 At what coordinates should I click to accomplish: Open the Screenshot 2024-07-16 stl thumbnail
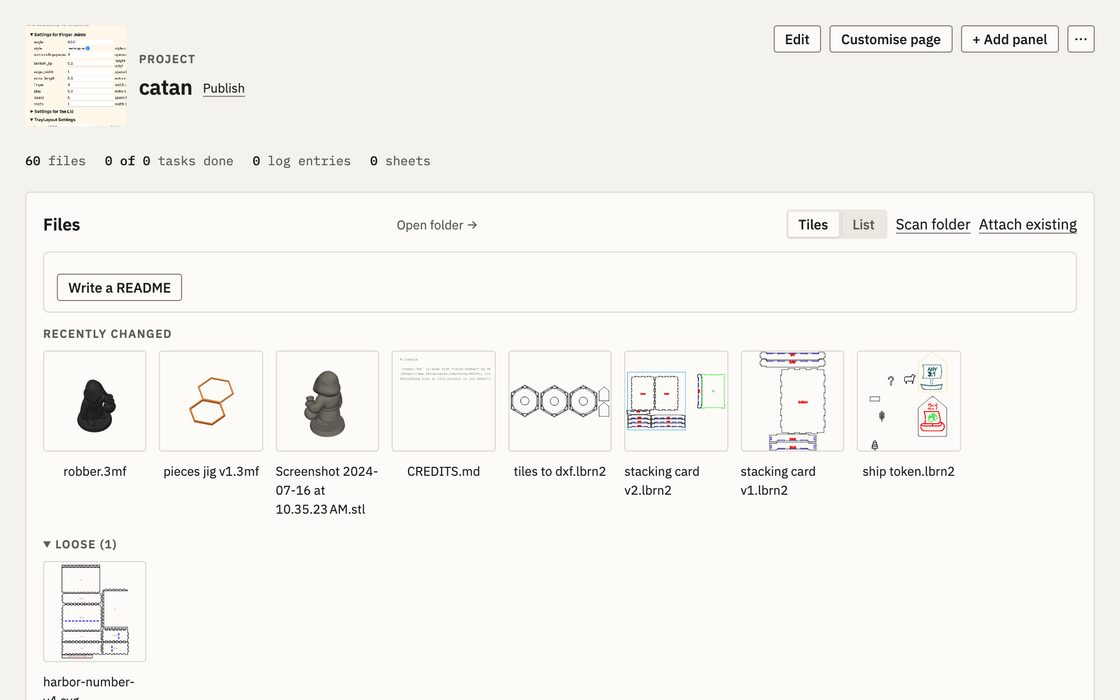pos(327,401)
